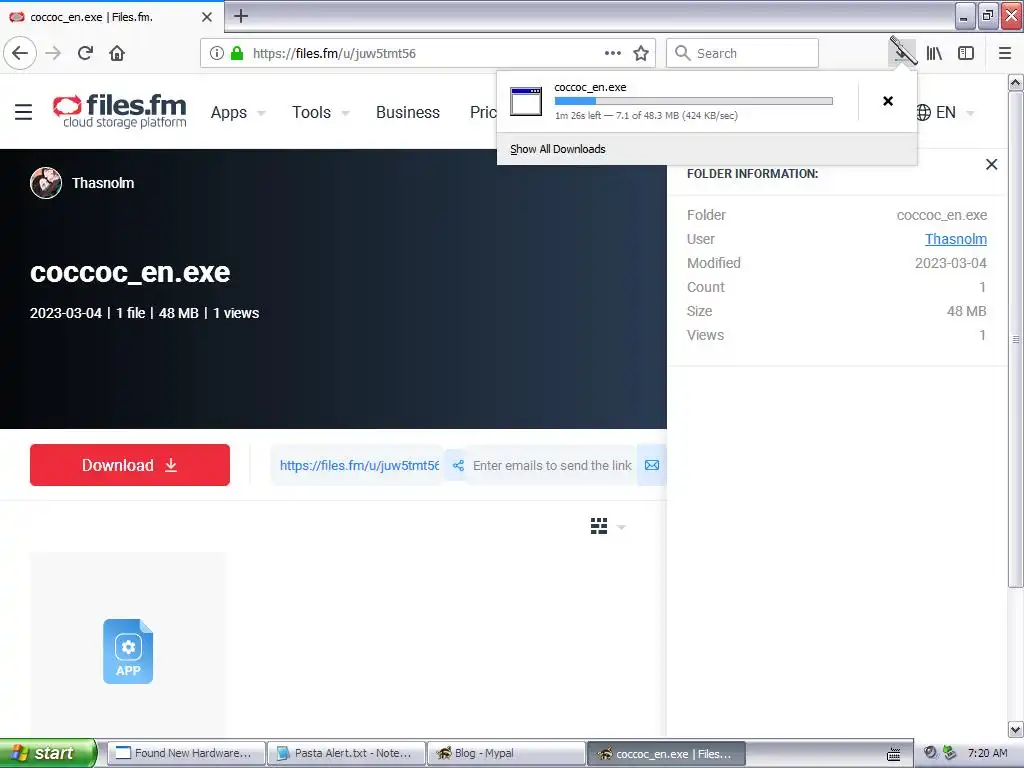Focus the enter emails input field
The height and width of the screenshot is (768, 1024).
[552, 465]
